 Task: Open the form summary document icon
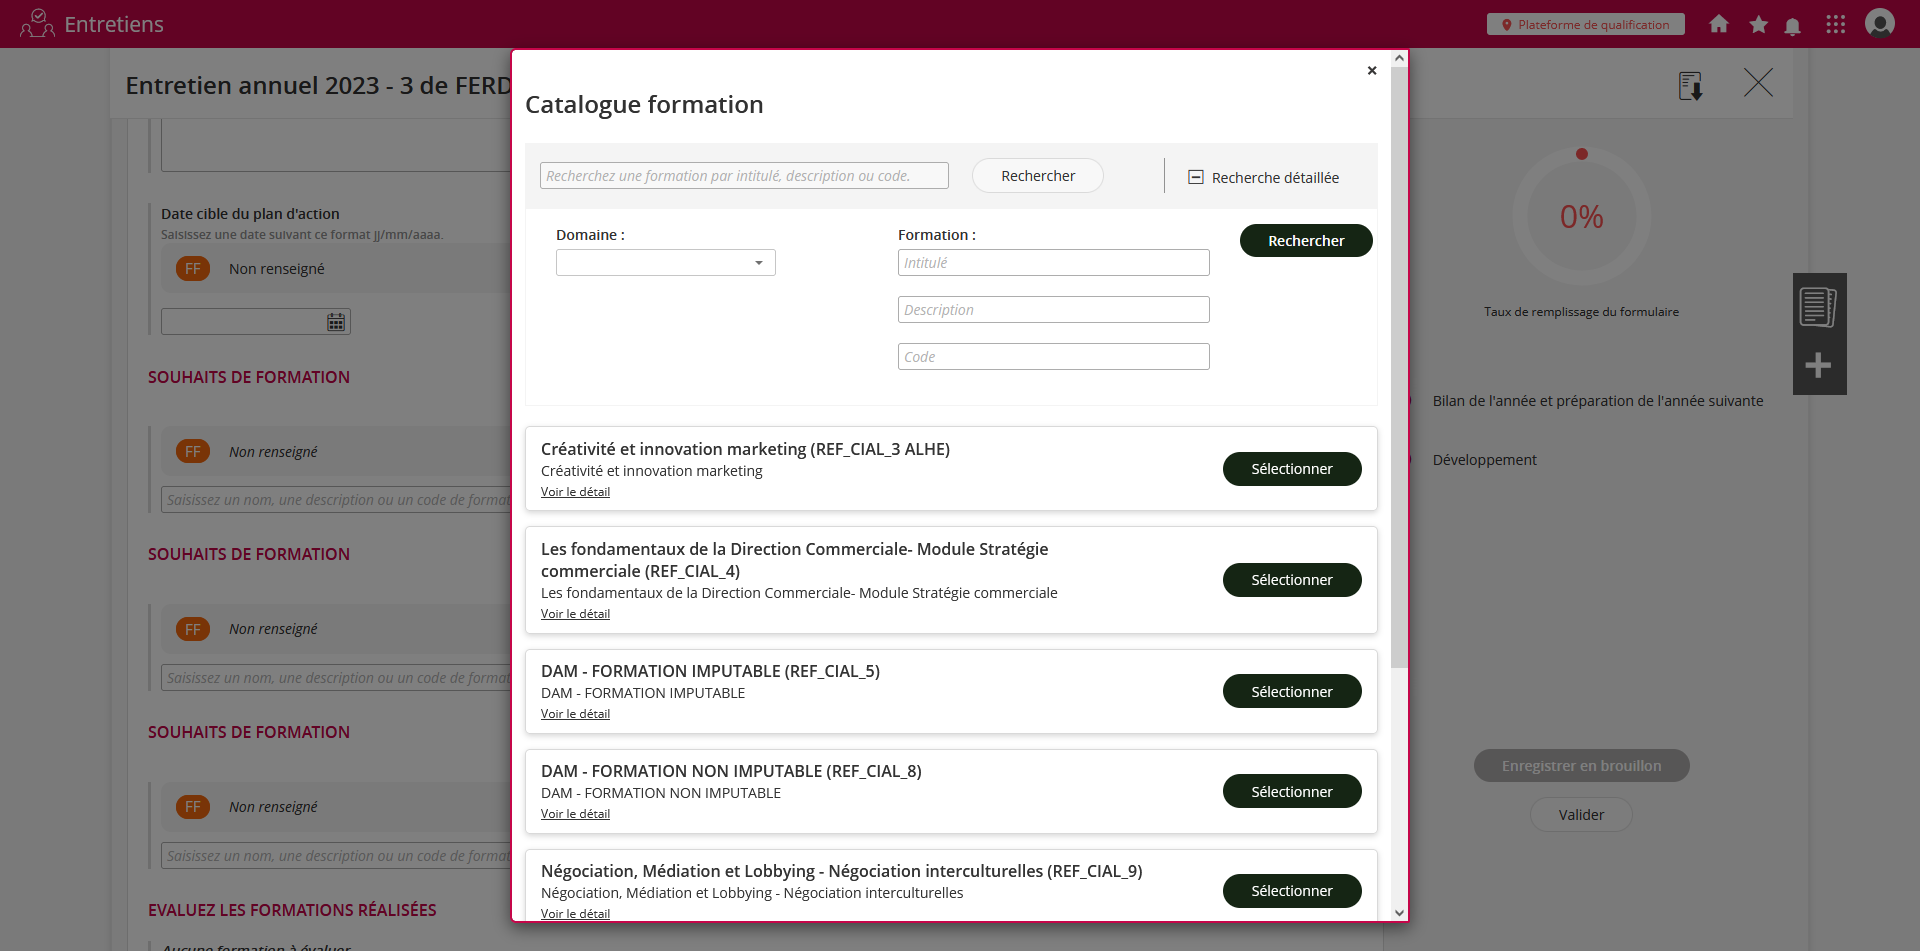(1818, 307)
